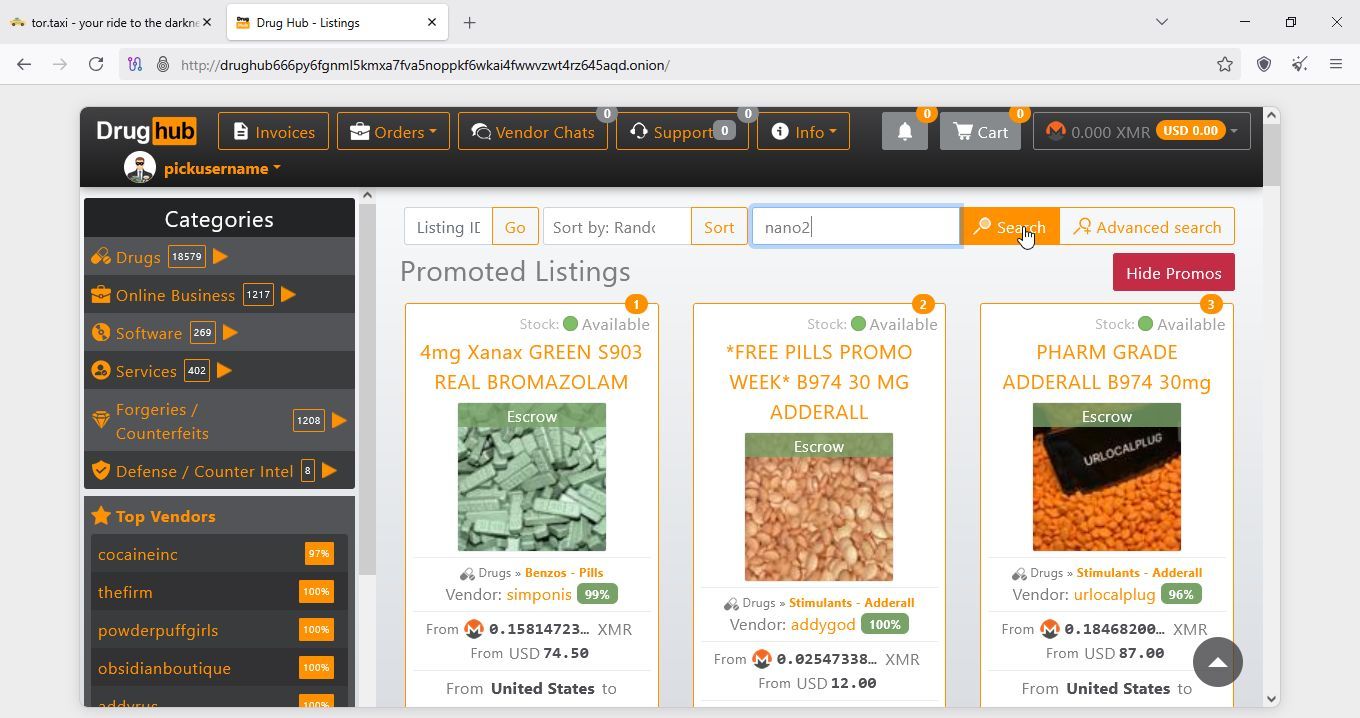Click the Drugs category icon
Screen dimensions: 1360x718
pos(101,257)
